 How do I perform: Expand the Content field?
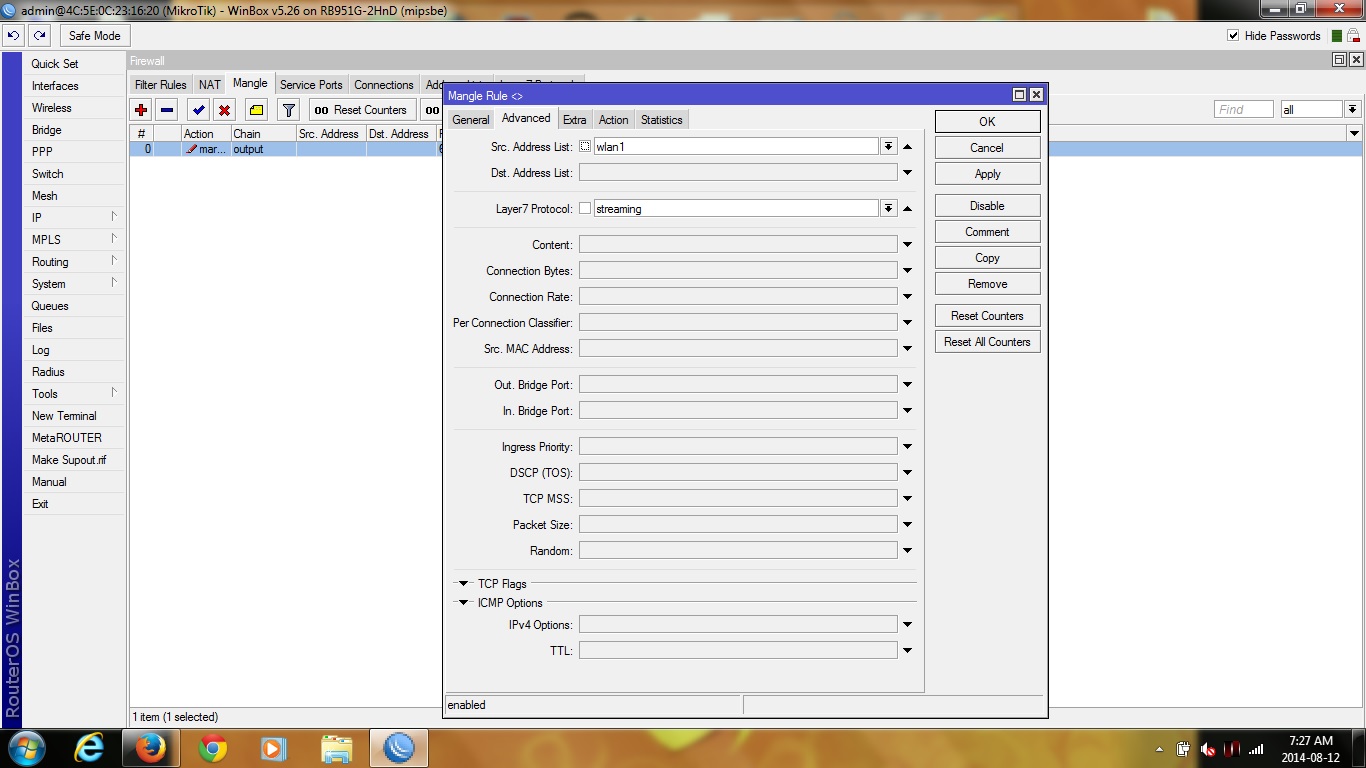[x=907, y=245]
